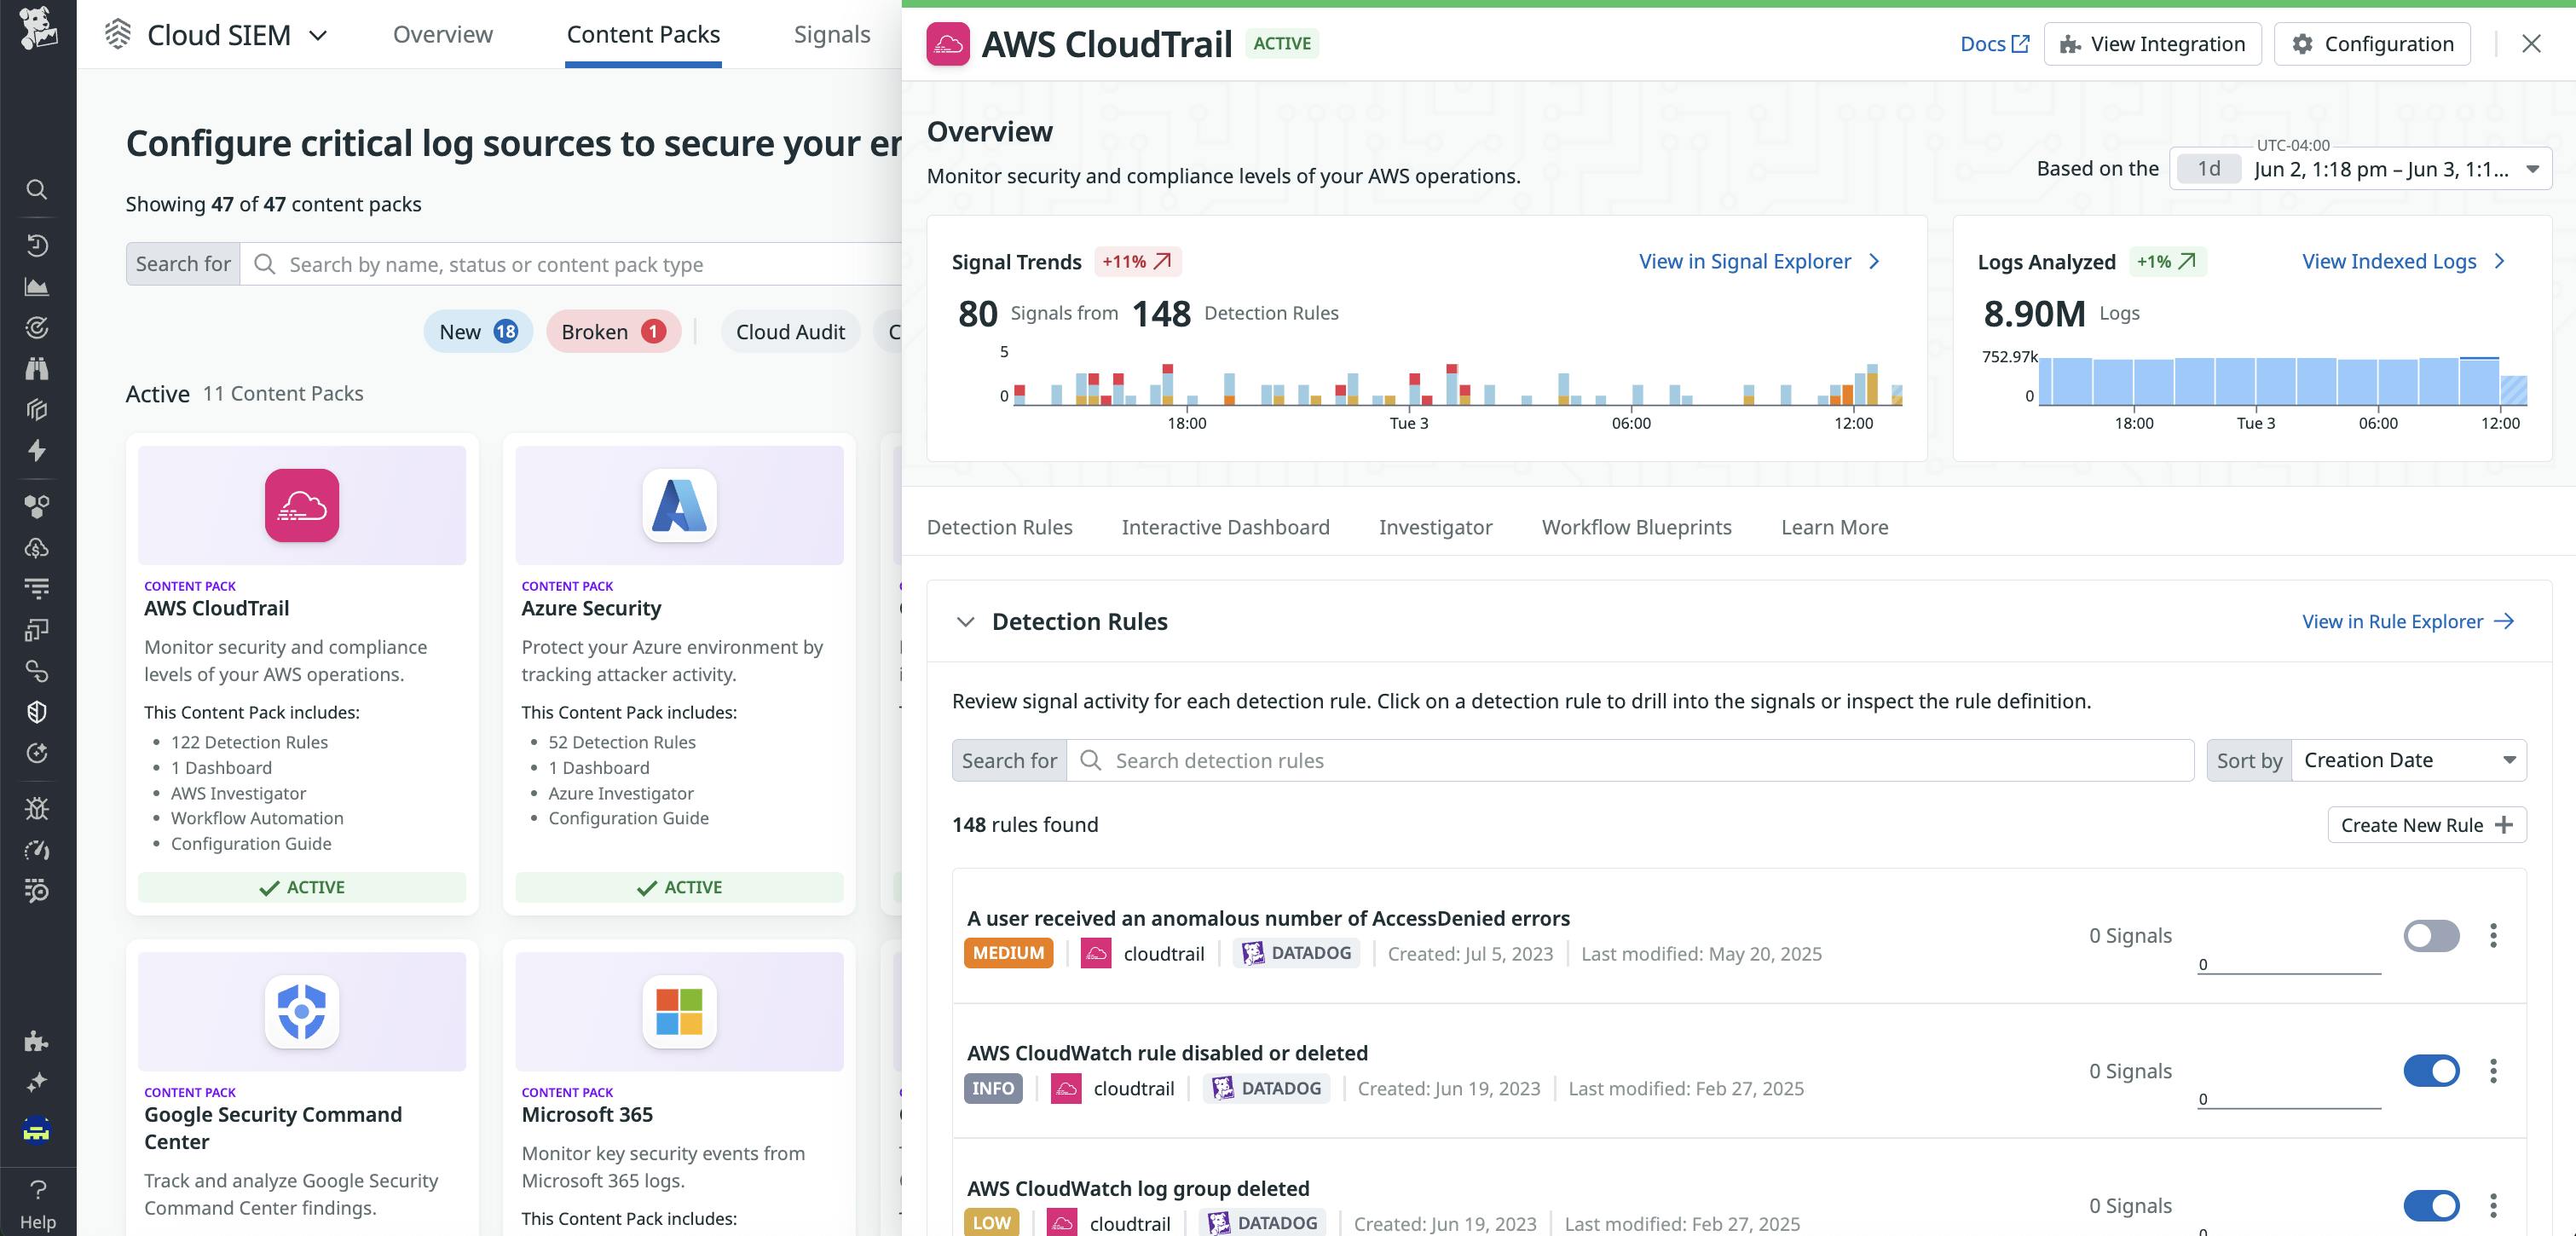Viewport: 2576px width, 1236px height.
Task: Disable the CloudWatch rule disabled or deleted toggle
Action: pyautogui.click(x=2431, y=1070)
